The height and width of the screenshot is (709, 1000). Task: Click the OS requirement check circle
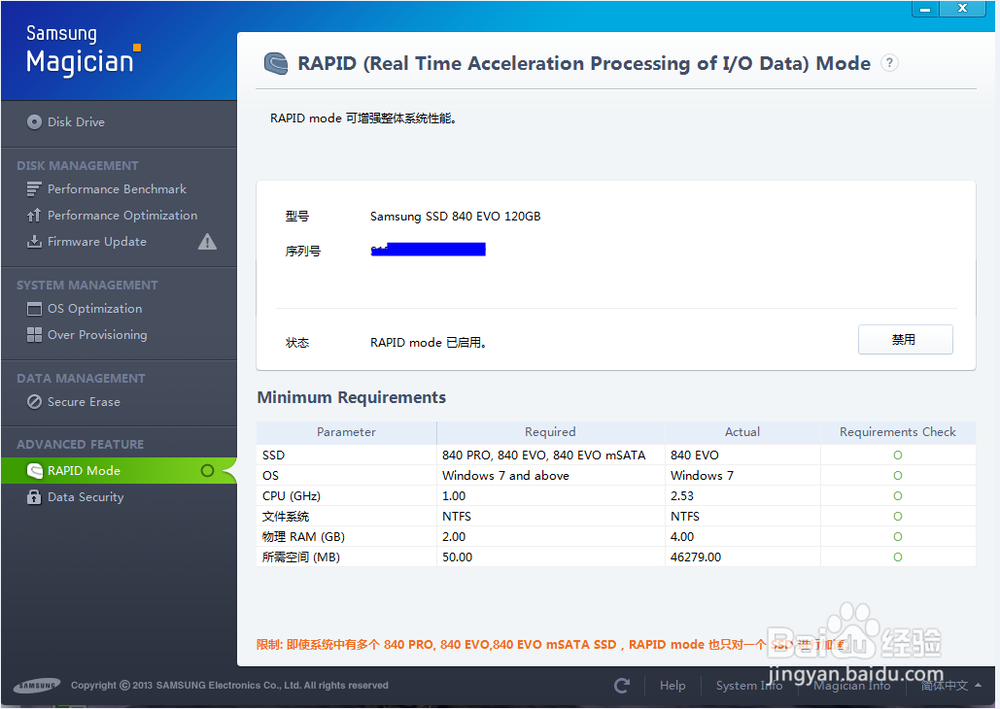[897, 476]
